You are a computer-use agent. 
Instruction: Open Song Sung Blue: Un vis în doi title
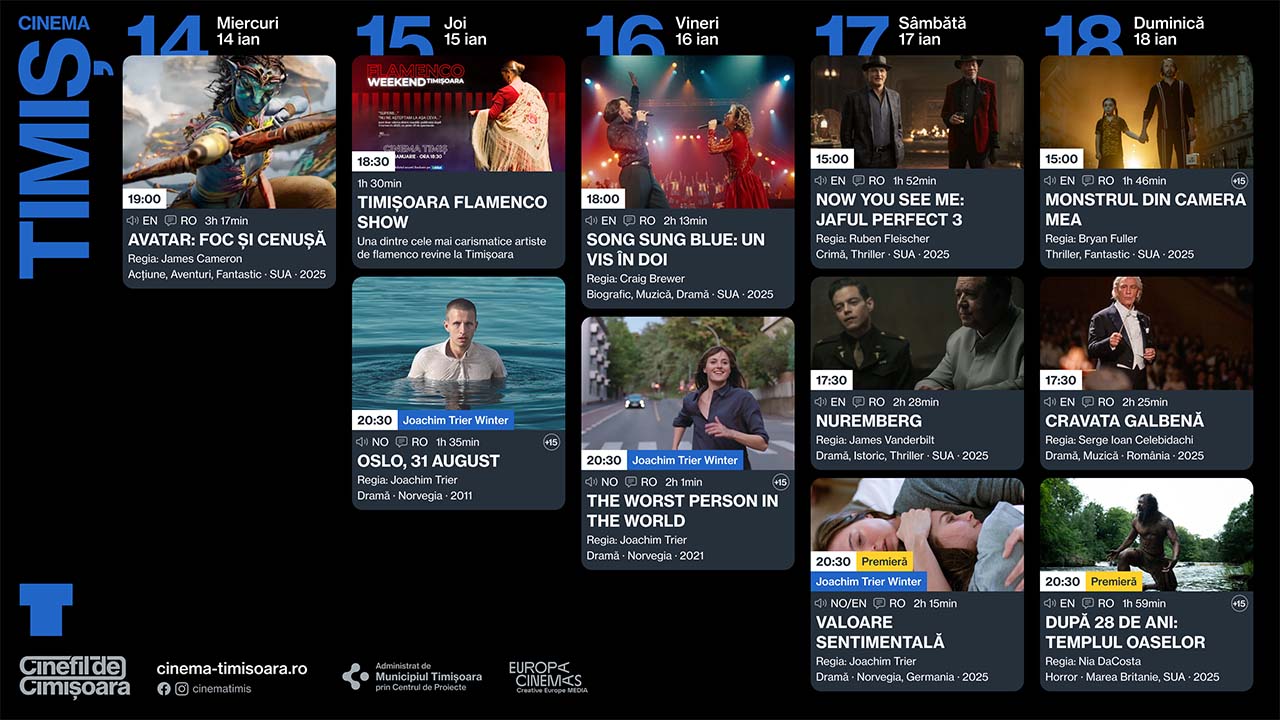coord(675,250)
